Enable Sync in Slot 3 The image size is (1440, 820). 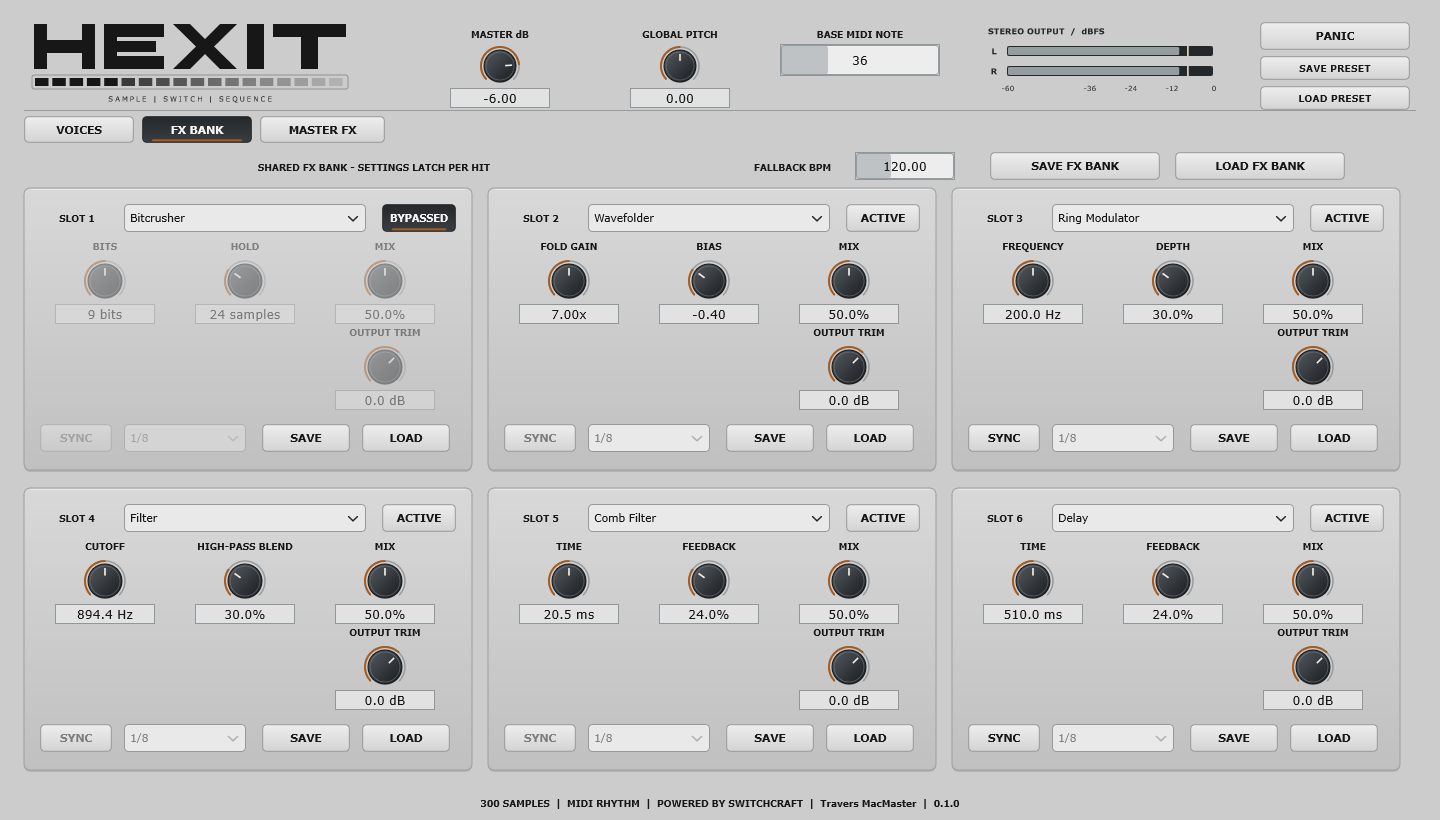[1004, 438]
